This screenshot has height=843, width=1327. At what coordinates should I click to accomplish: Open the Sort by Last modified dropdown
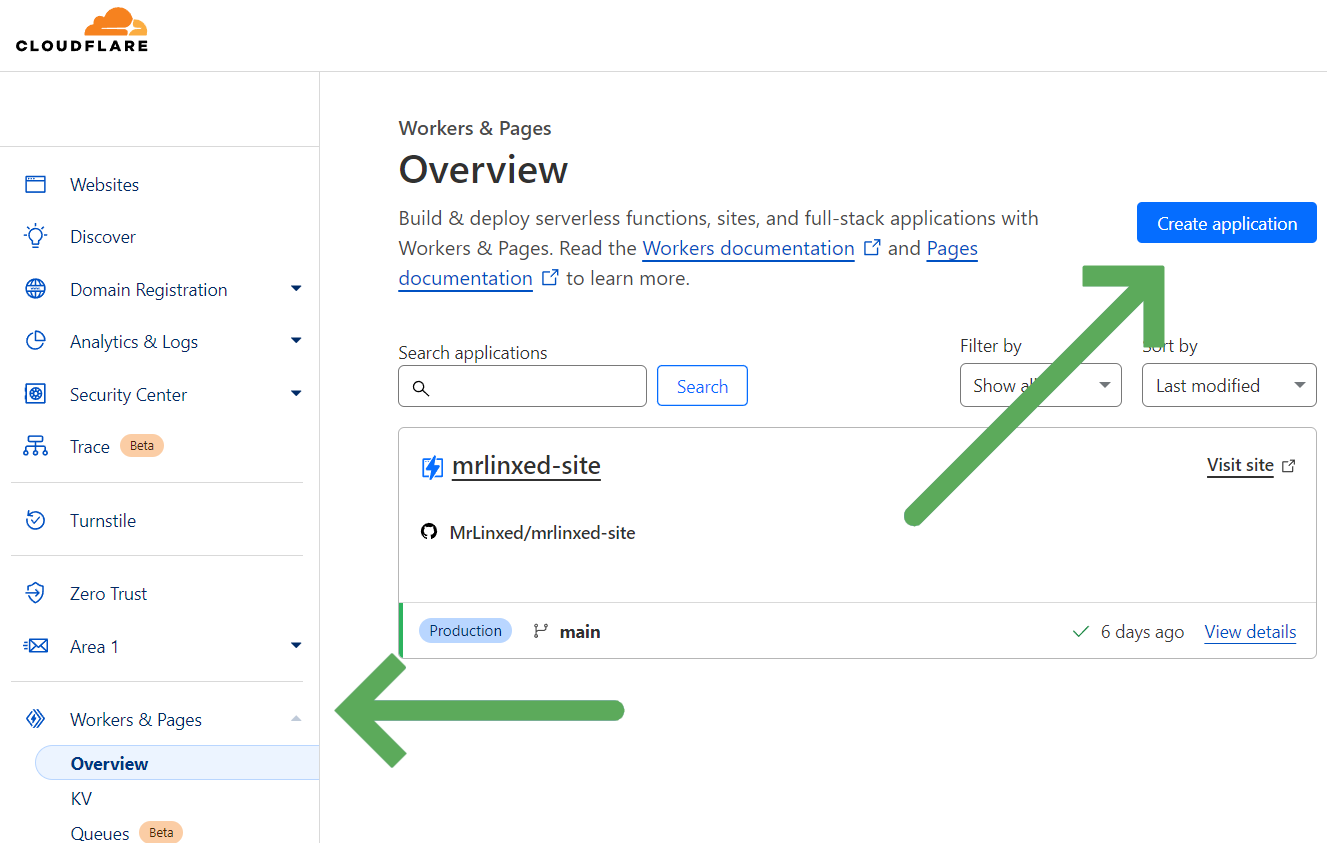coord(1228,385)
